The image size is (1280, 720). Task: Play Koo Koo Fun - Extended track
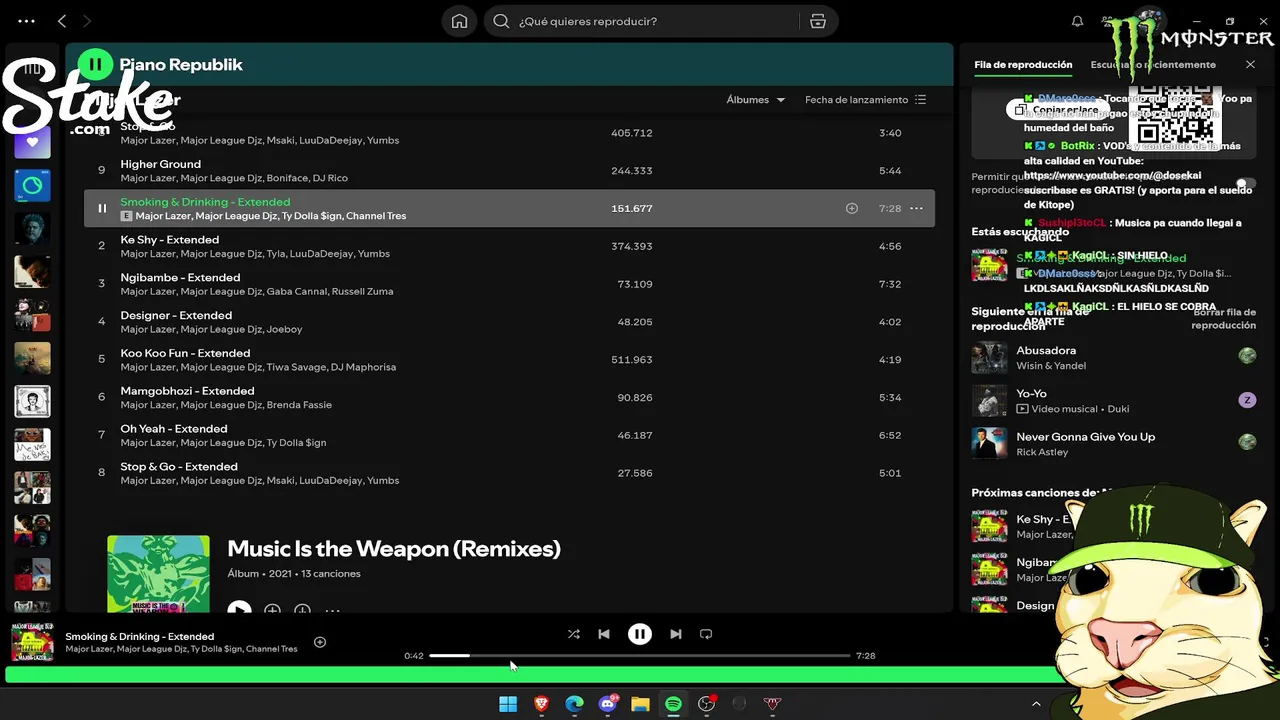coord(510,360)
